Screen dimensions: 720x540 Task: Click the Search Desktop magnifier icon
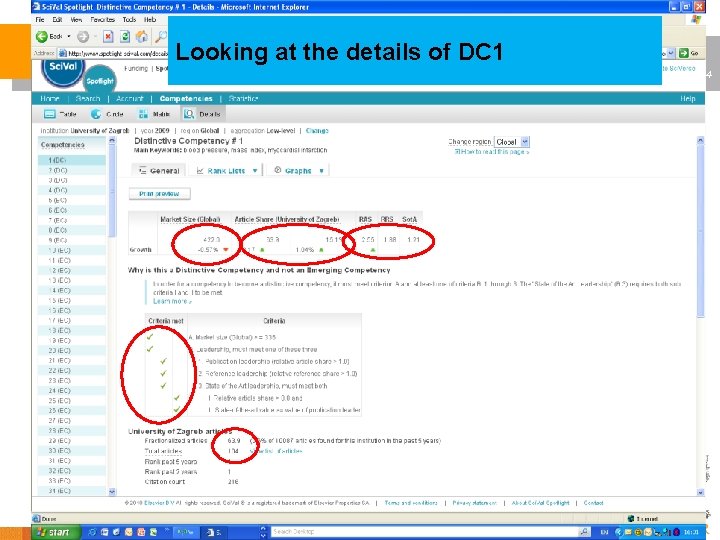(584, 532)
